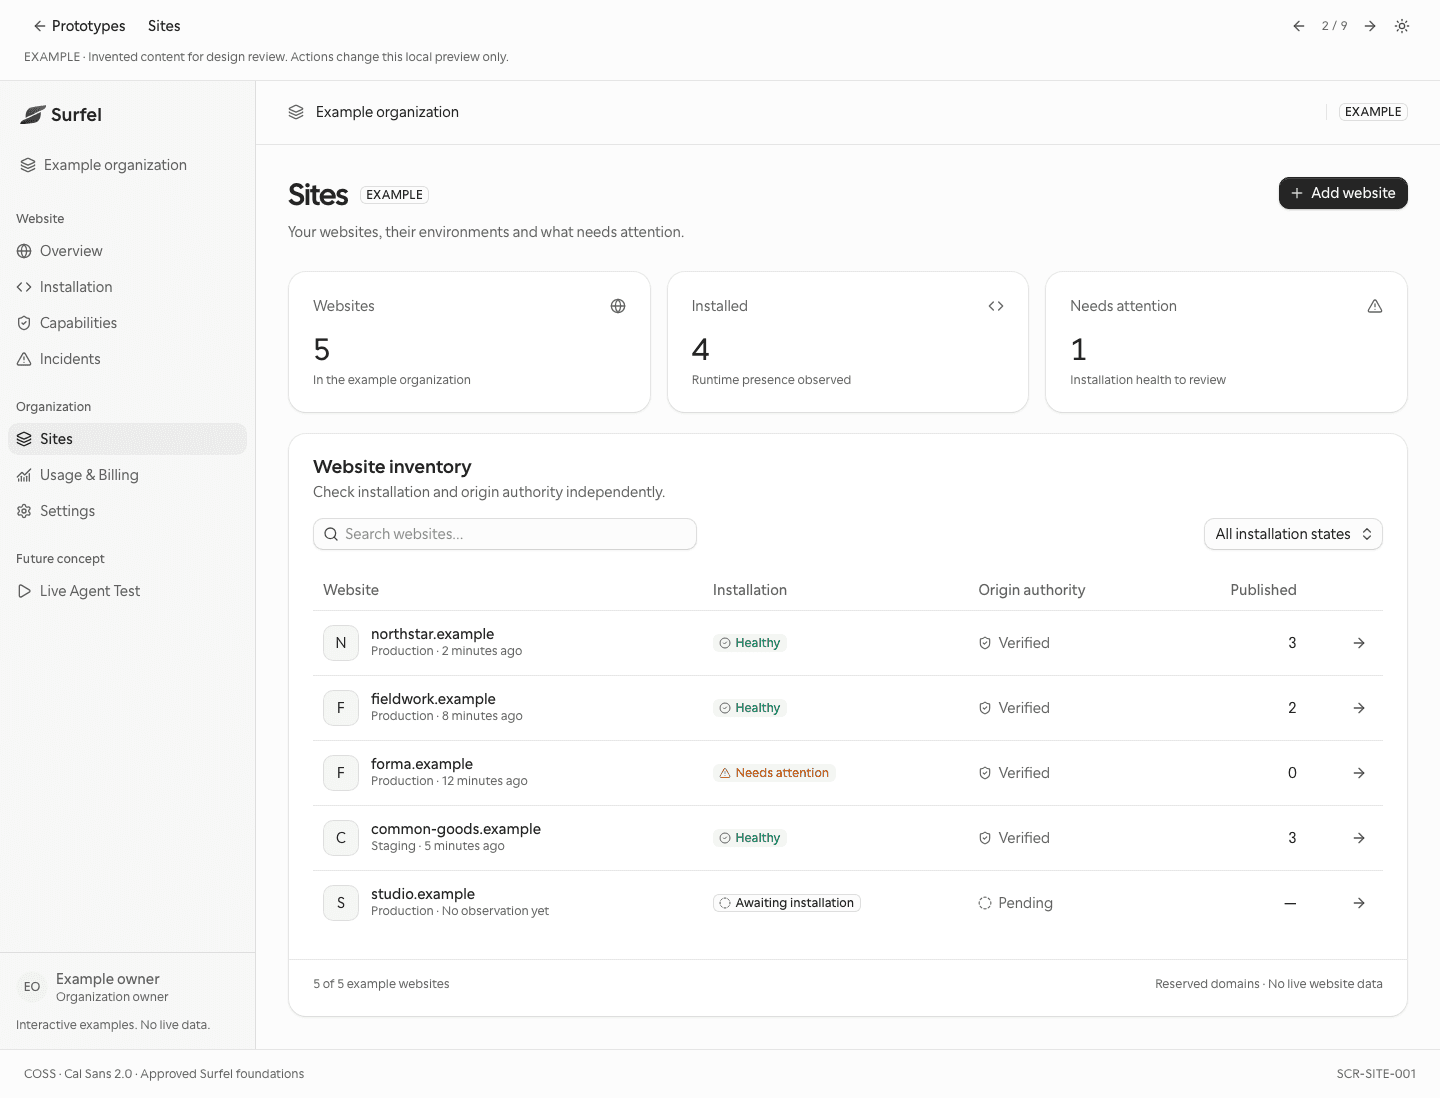The image size is (1440, 1098).
Task: Click the Add website button
Action: (1343, 193)
